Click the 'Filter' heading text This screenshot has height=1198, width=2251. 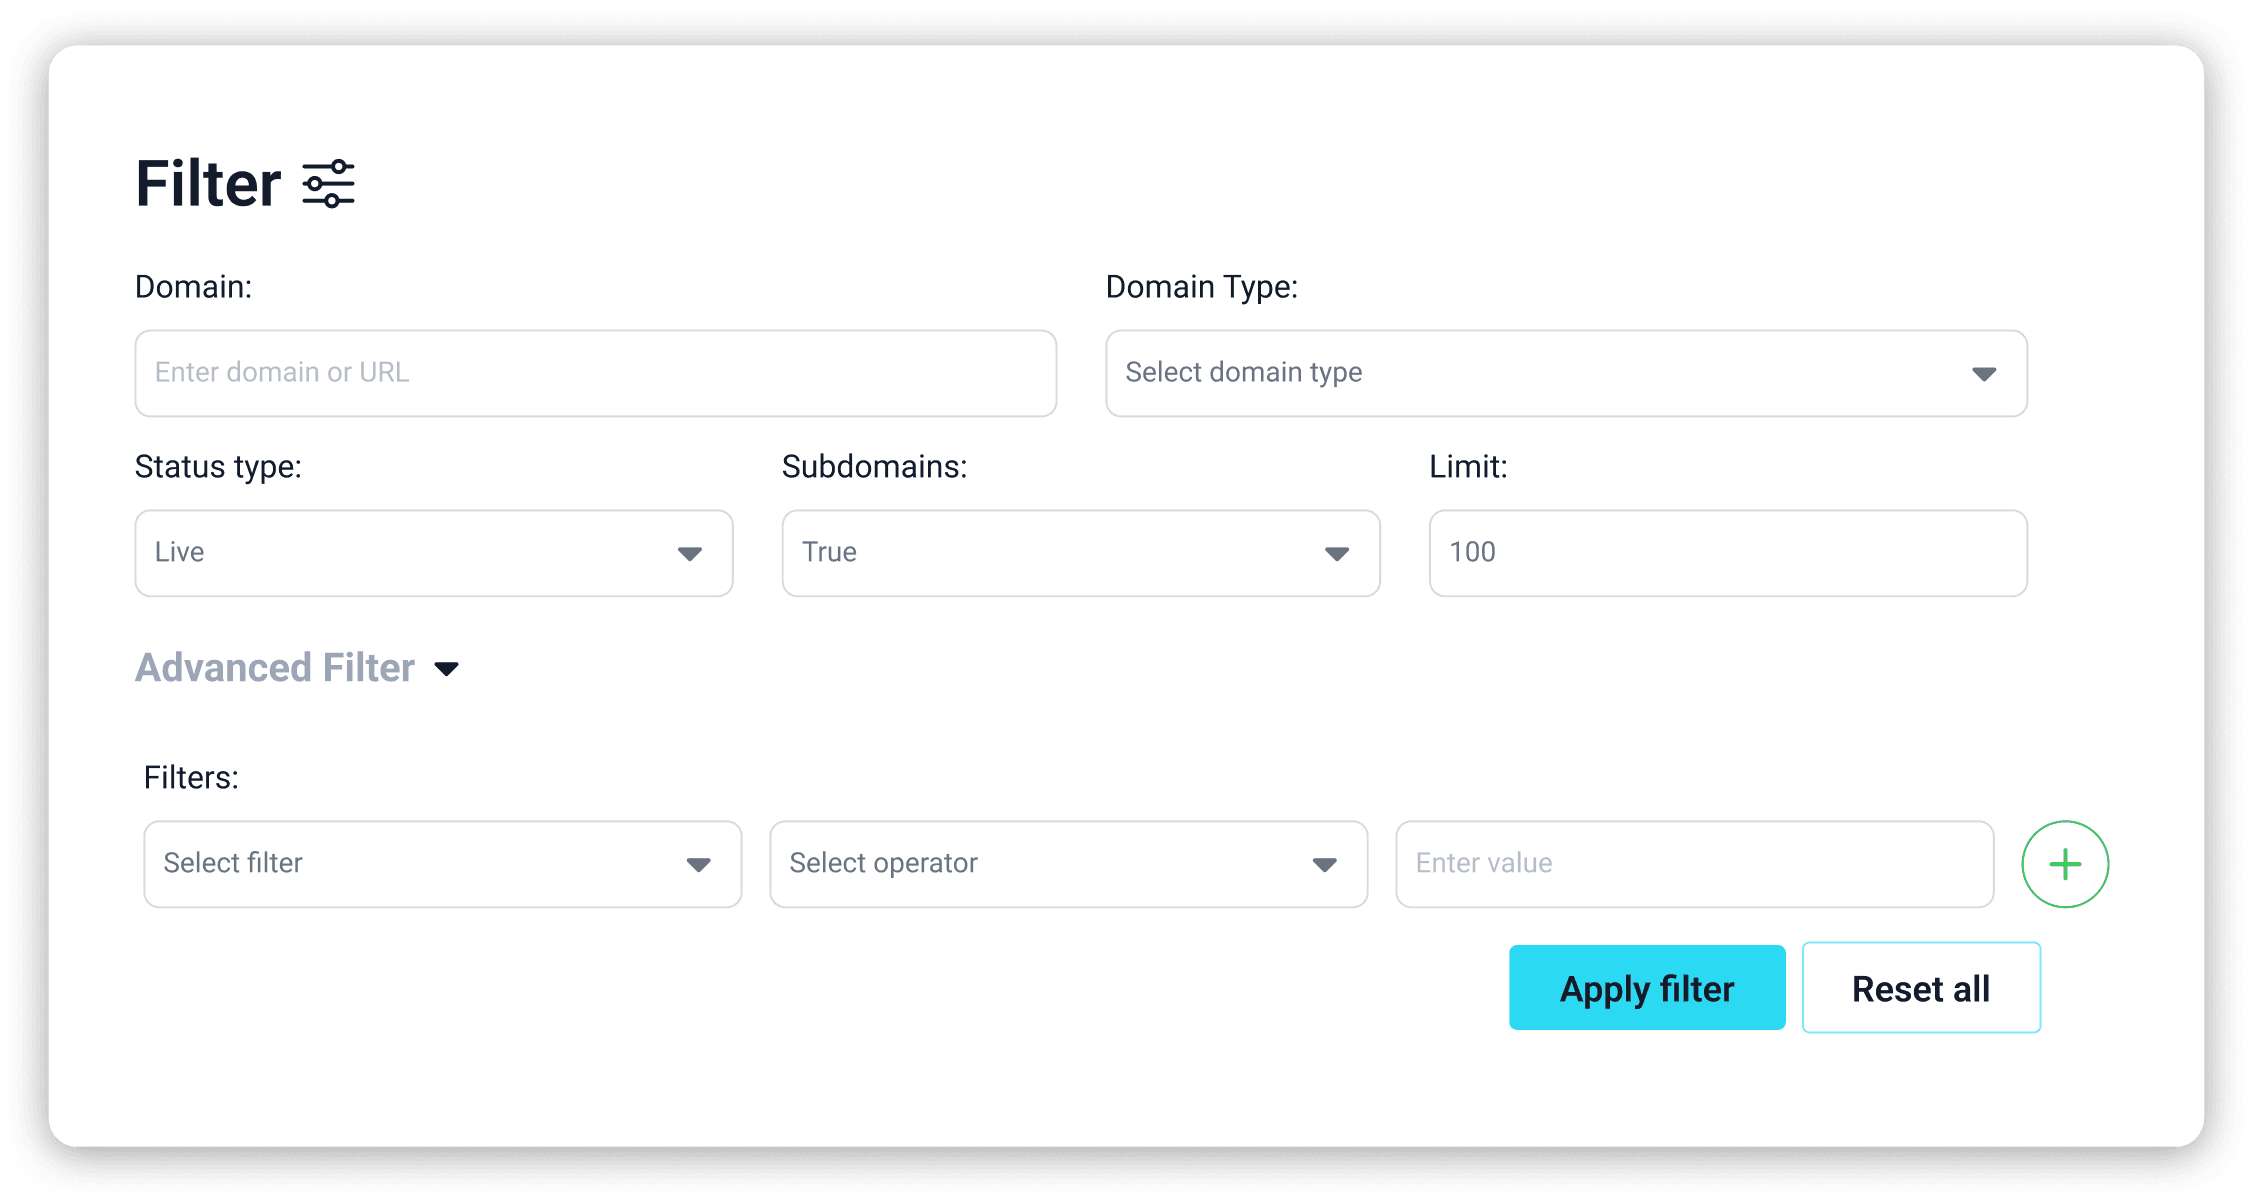(208, 184)
